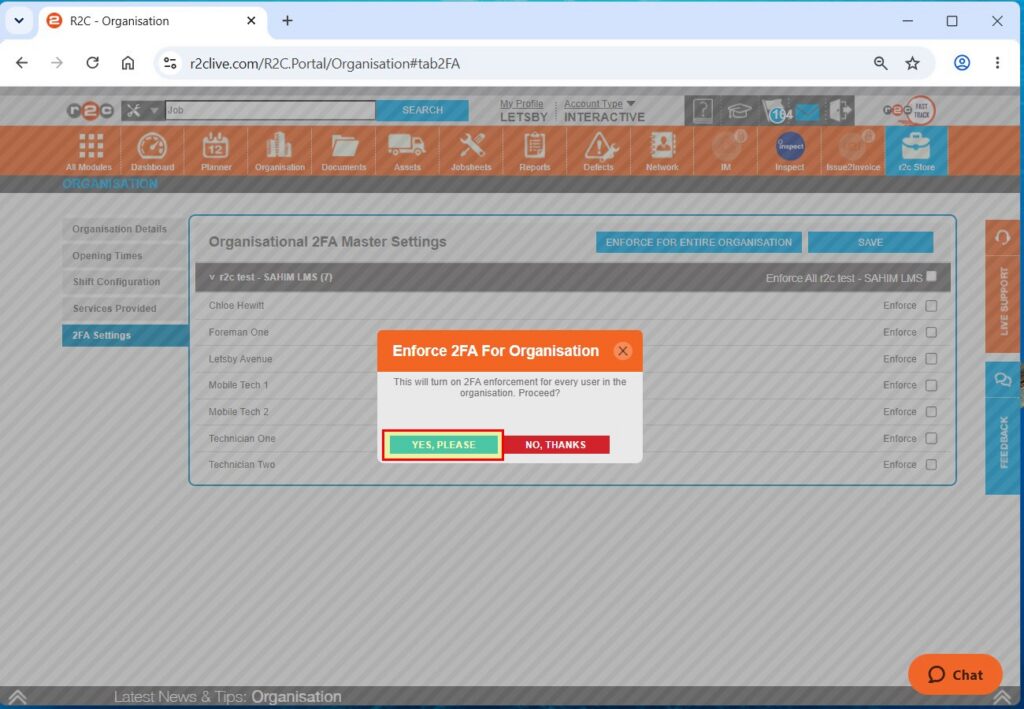Click the blue Search button
Screen dimensions: 1024x709
click(x=423, y=110)
